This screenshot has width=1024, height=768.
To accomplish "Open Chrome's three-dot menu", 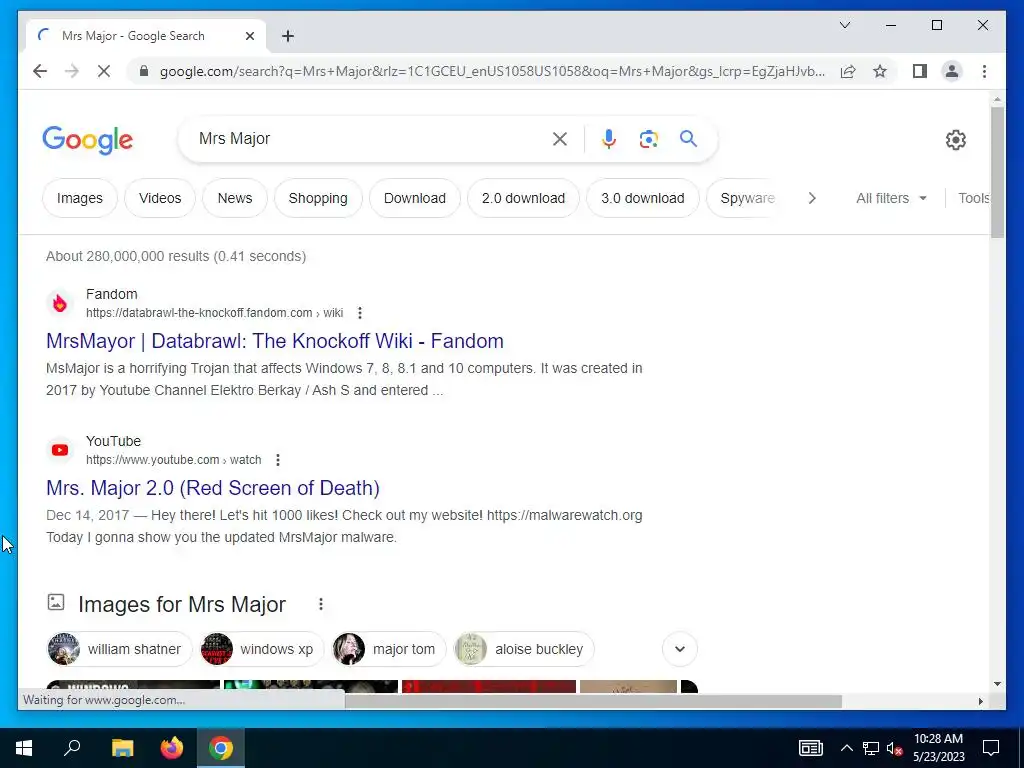I will click(984, 71).
